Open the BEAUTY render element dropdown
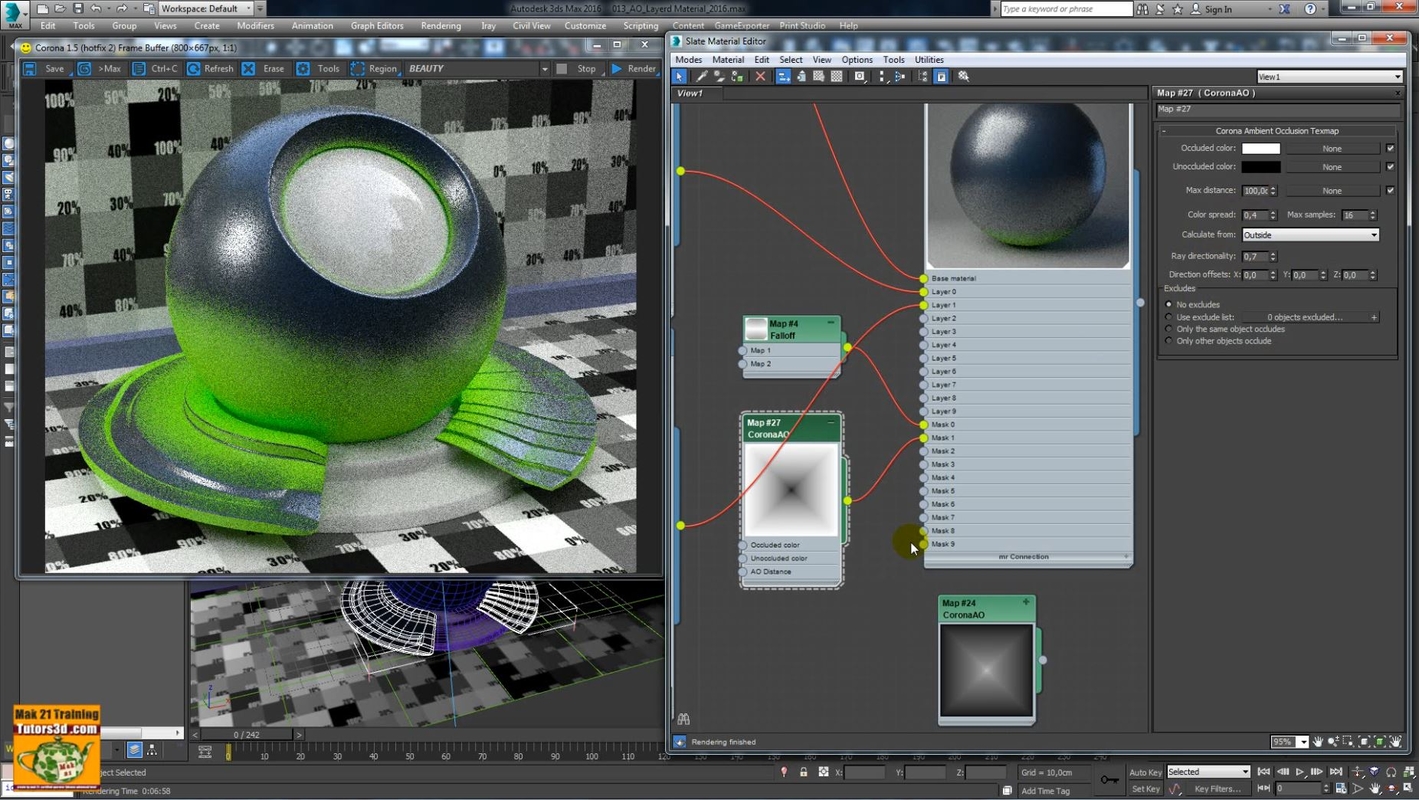The width and height of the screenshot is (1419, 800). tap(476, 69)
